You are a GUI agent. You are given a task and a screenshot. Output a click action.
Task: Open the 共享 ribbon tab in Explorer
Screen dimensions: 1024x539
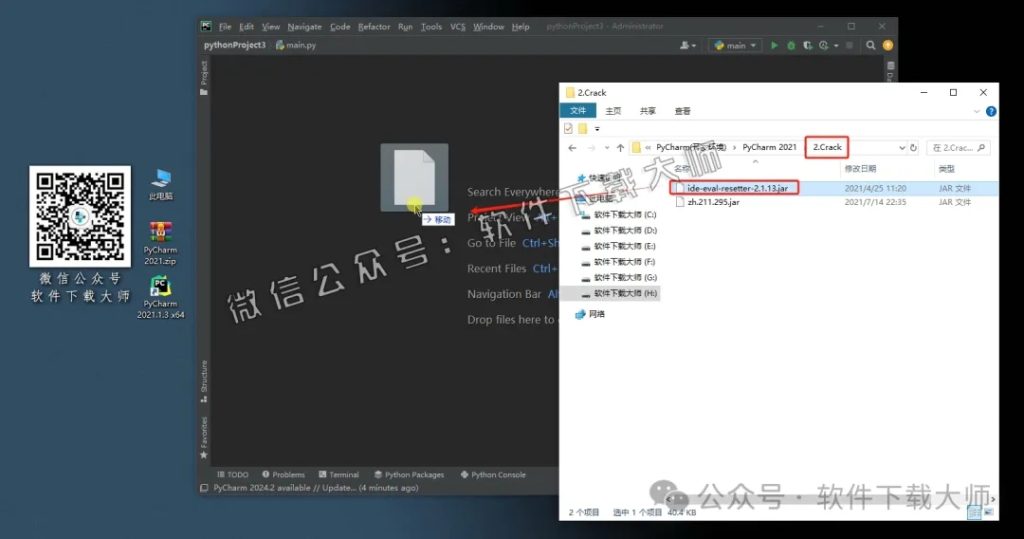pyautogui.click(x=647, y=111)
